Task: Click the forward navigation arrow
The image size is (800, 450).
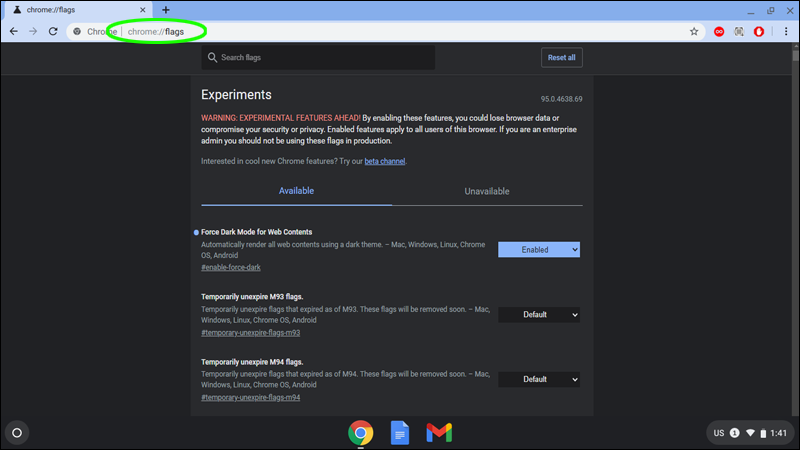Action: tap(33, 32)
